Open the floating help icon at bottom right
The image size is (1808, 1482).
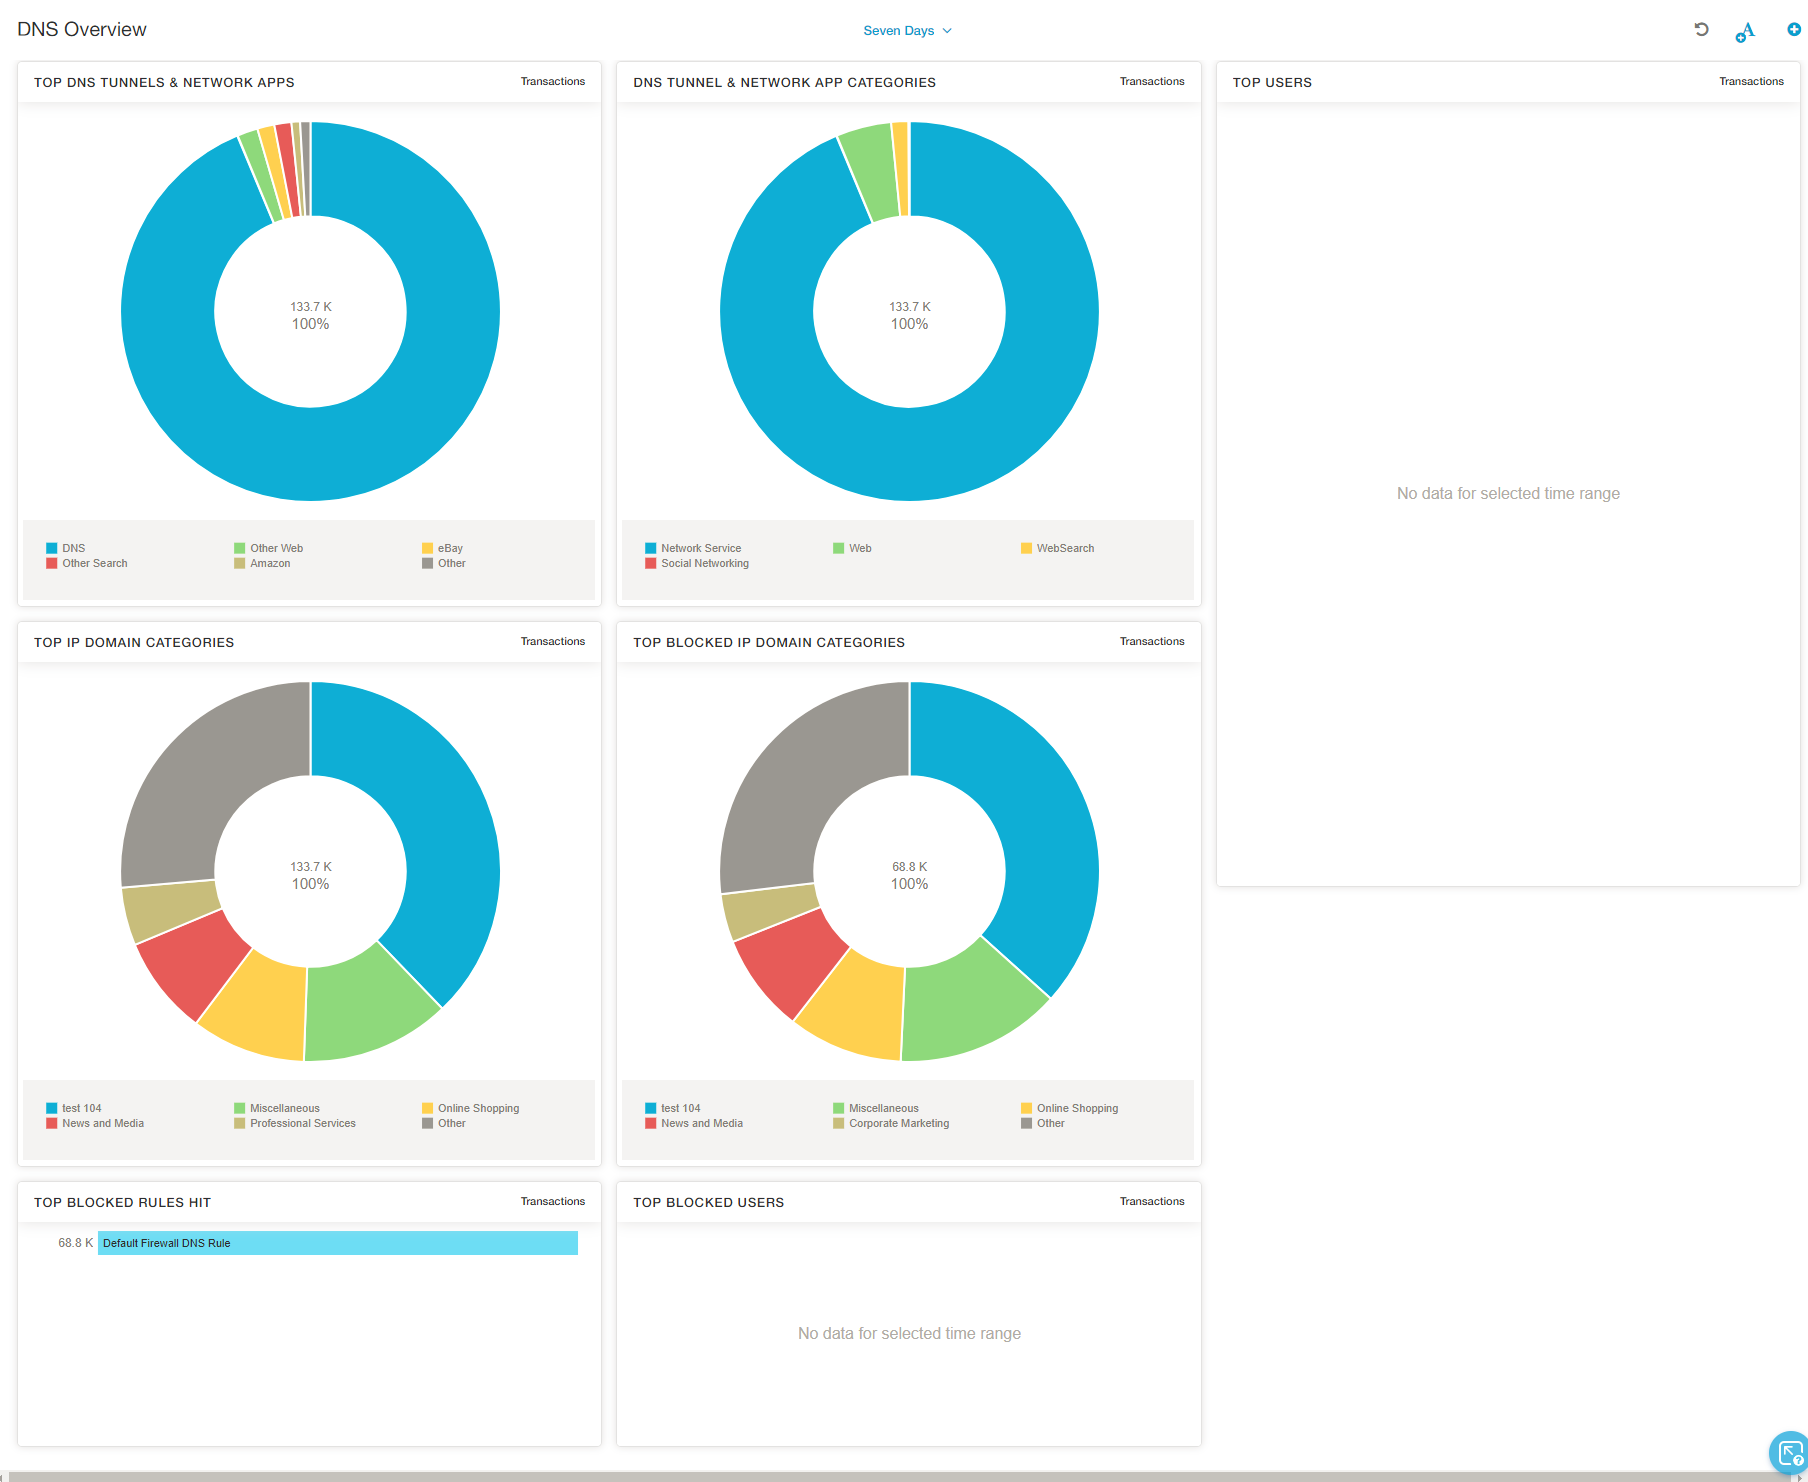1789,1452
